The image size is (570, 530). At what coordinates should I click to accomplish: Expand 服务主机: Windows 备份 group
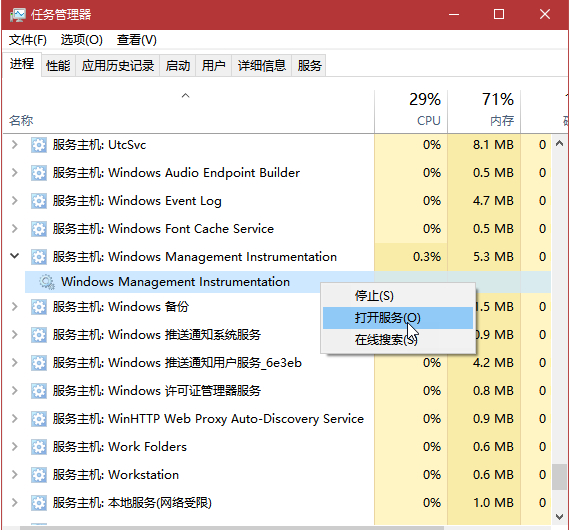15,306
